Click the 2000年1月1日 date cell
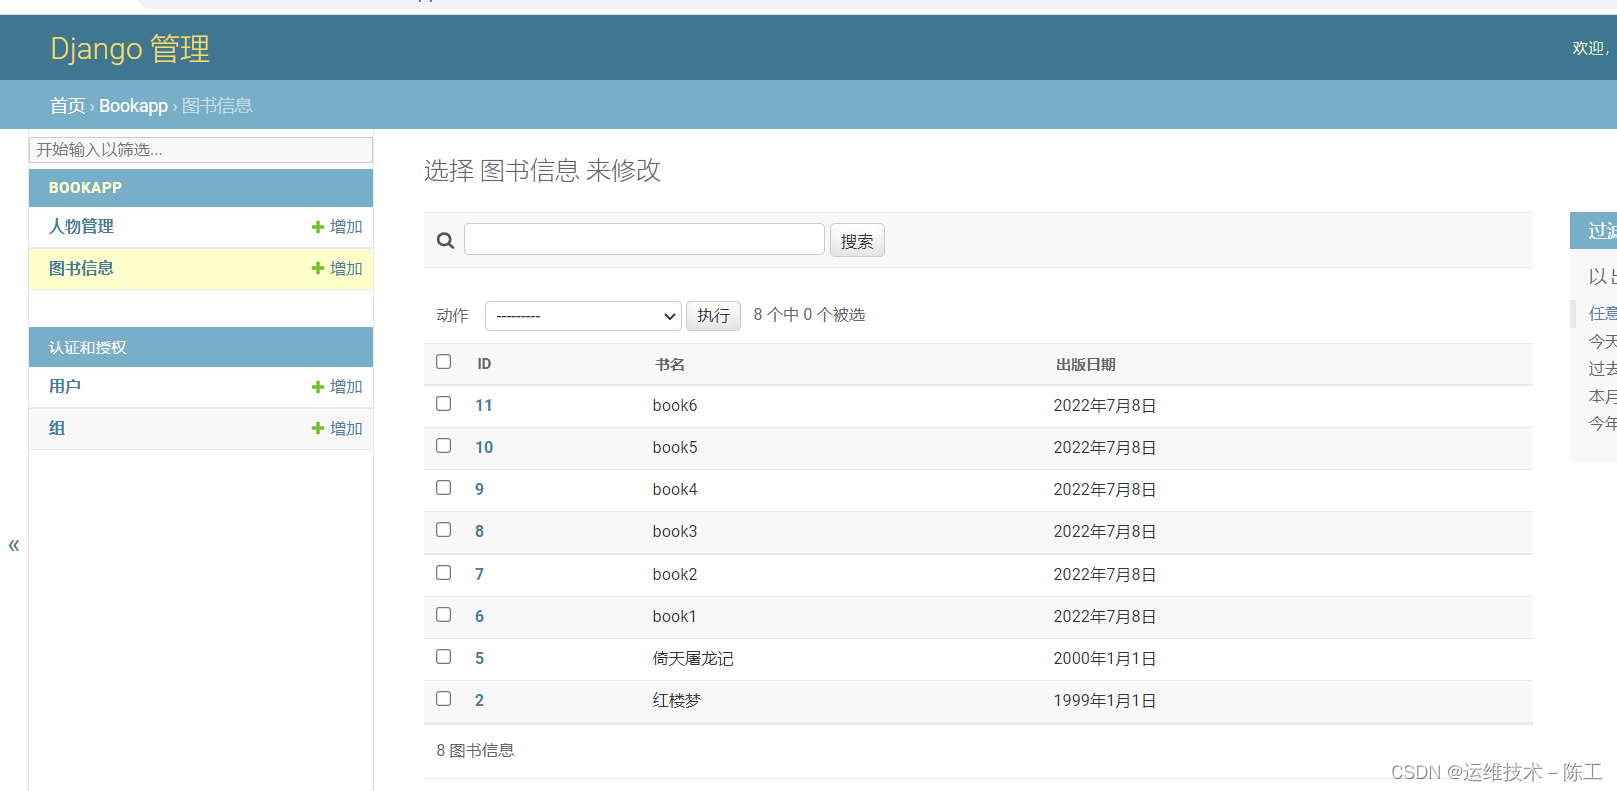This screenshot has width=1617, height=791. tap(1105, 659)
